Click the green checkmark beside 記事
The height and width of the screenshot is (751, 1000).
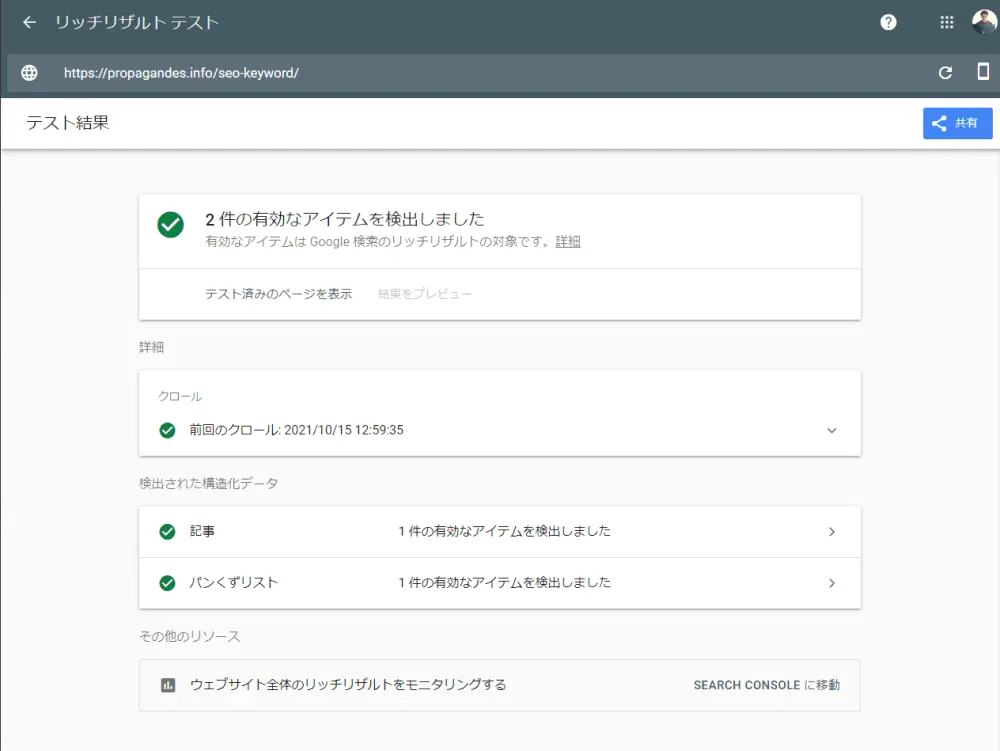coord(167,531)
